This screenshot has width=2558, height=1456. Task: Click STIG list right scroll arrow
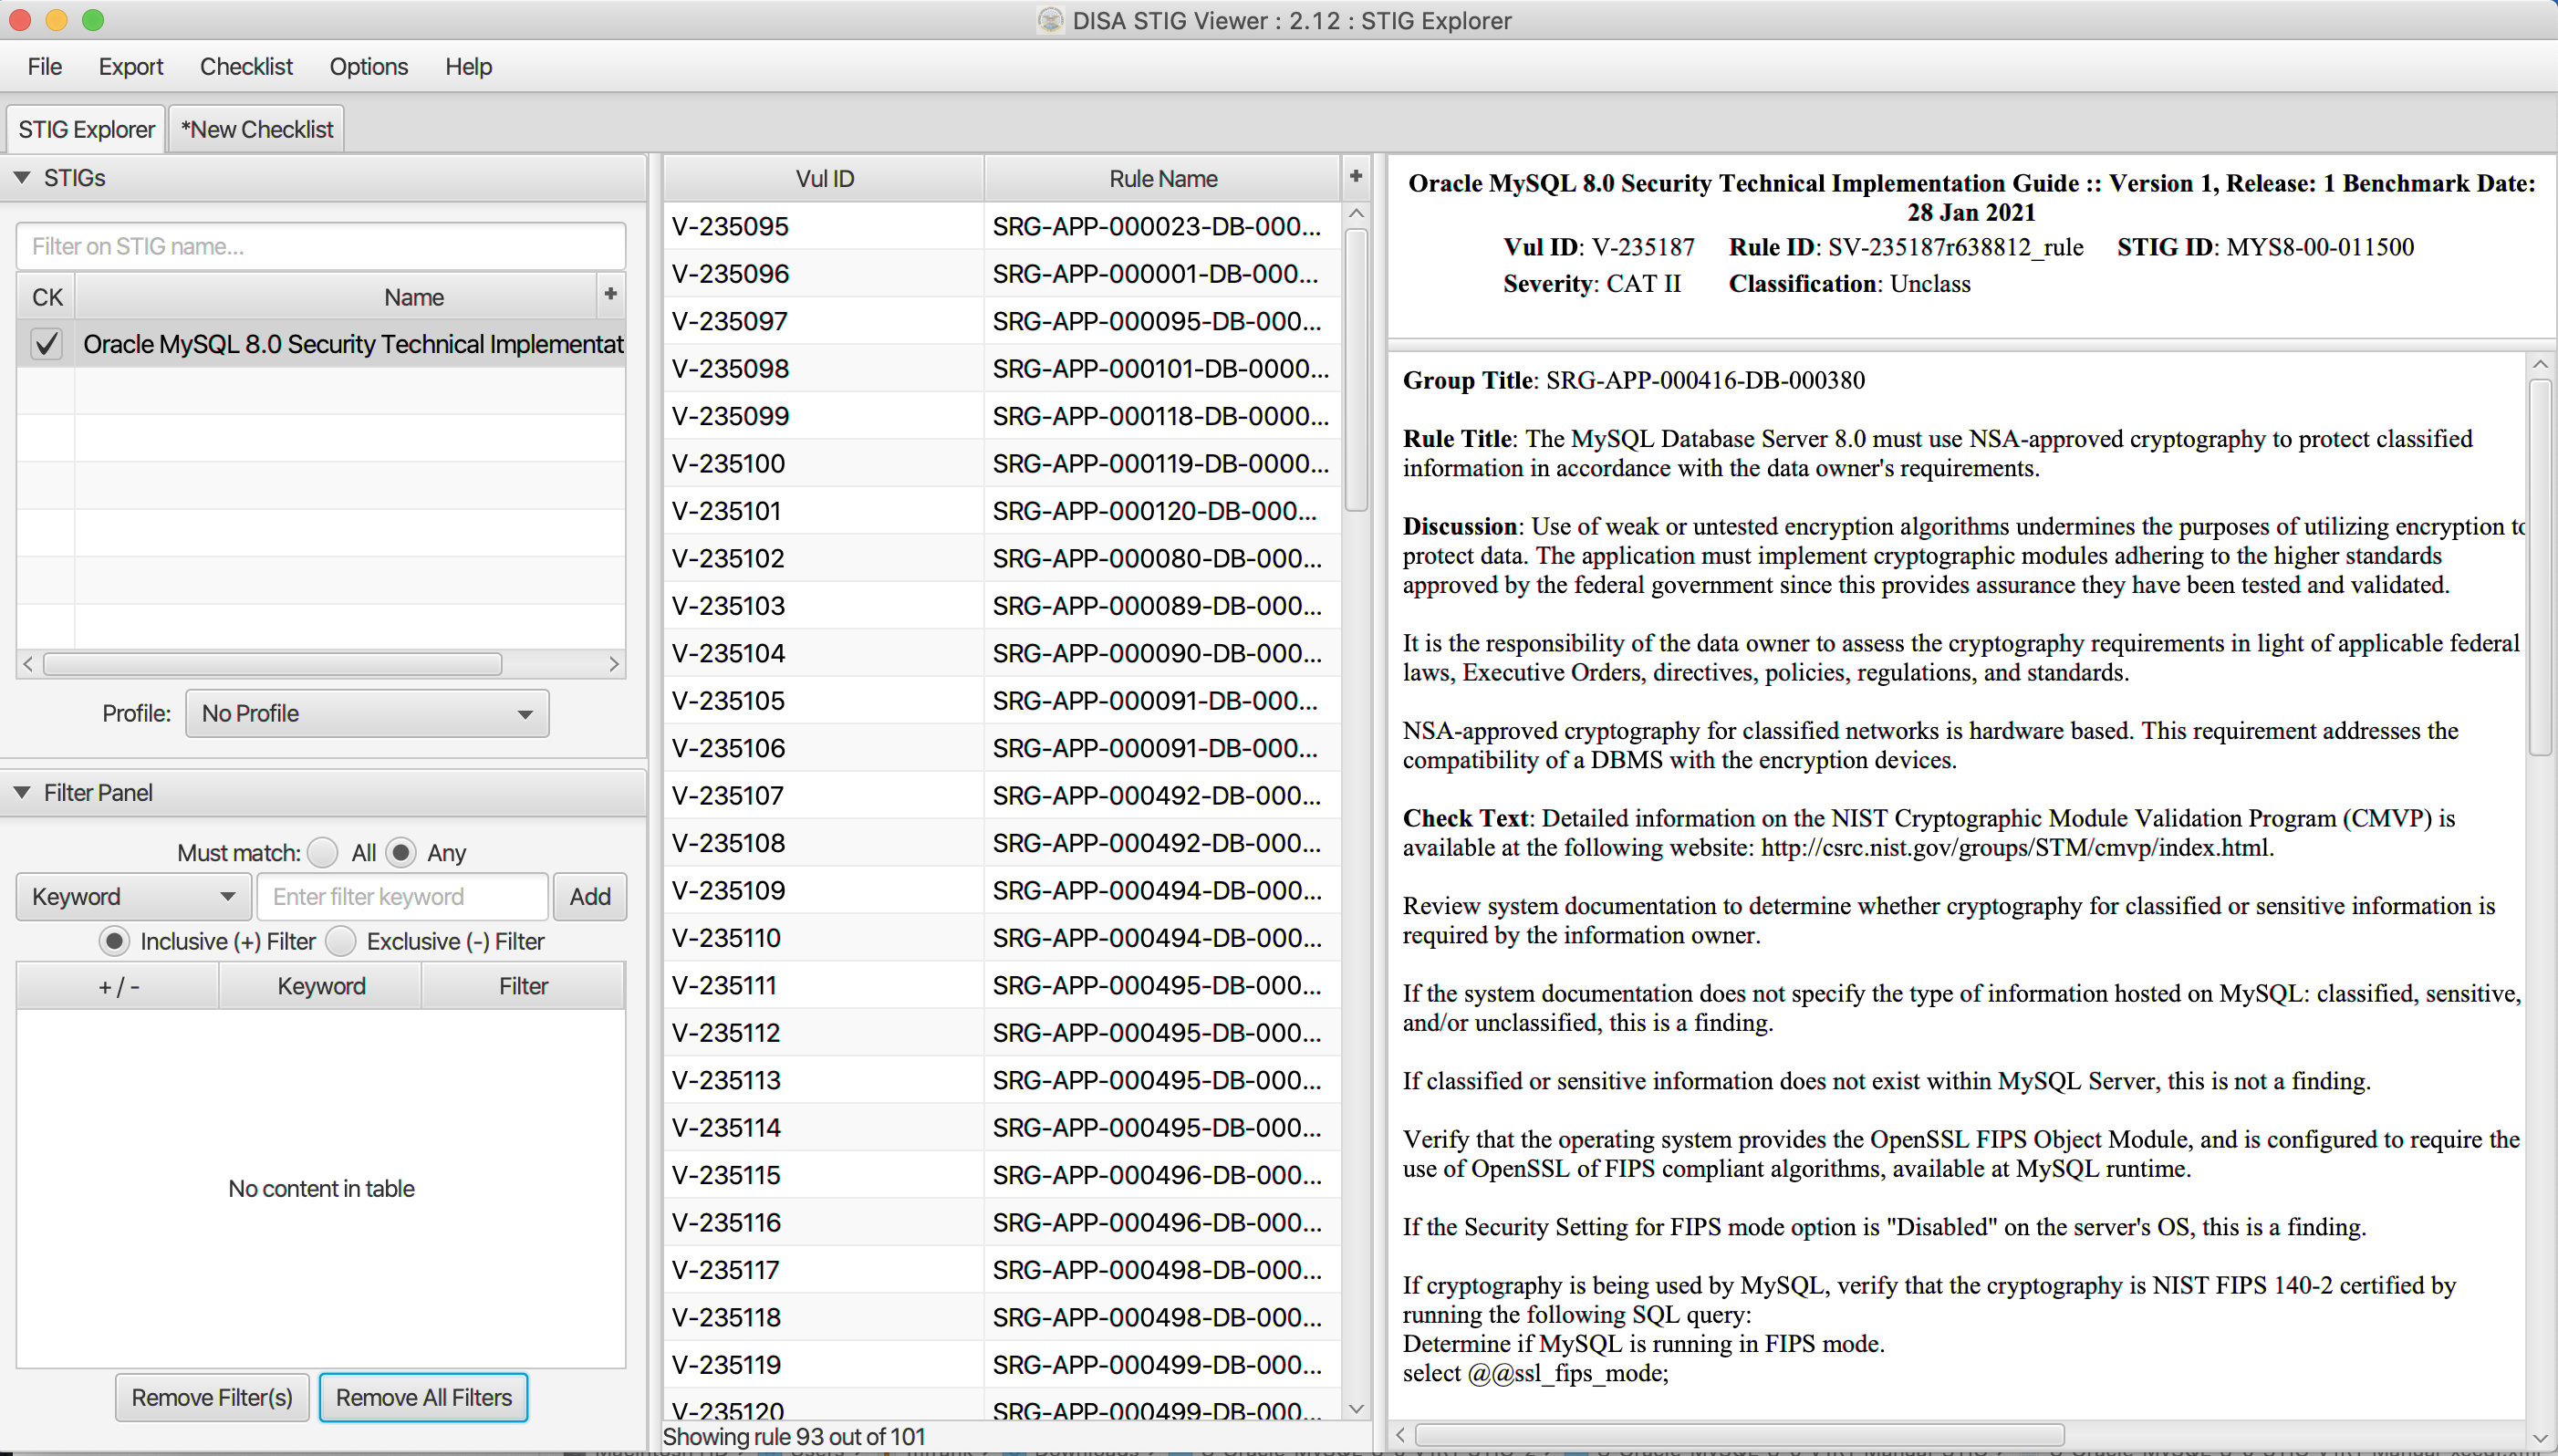[x=613, y=664]
